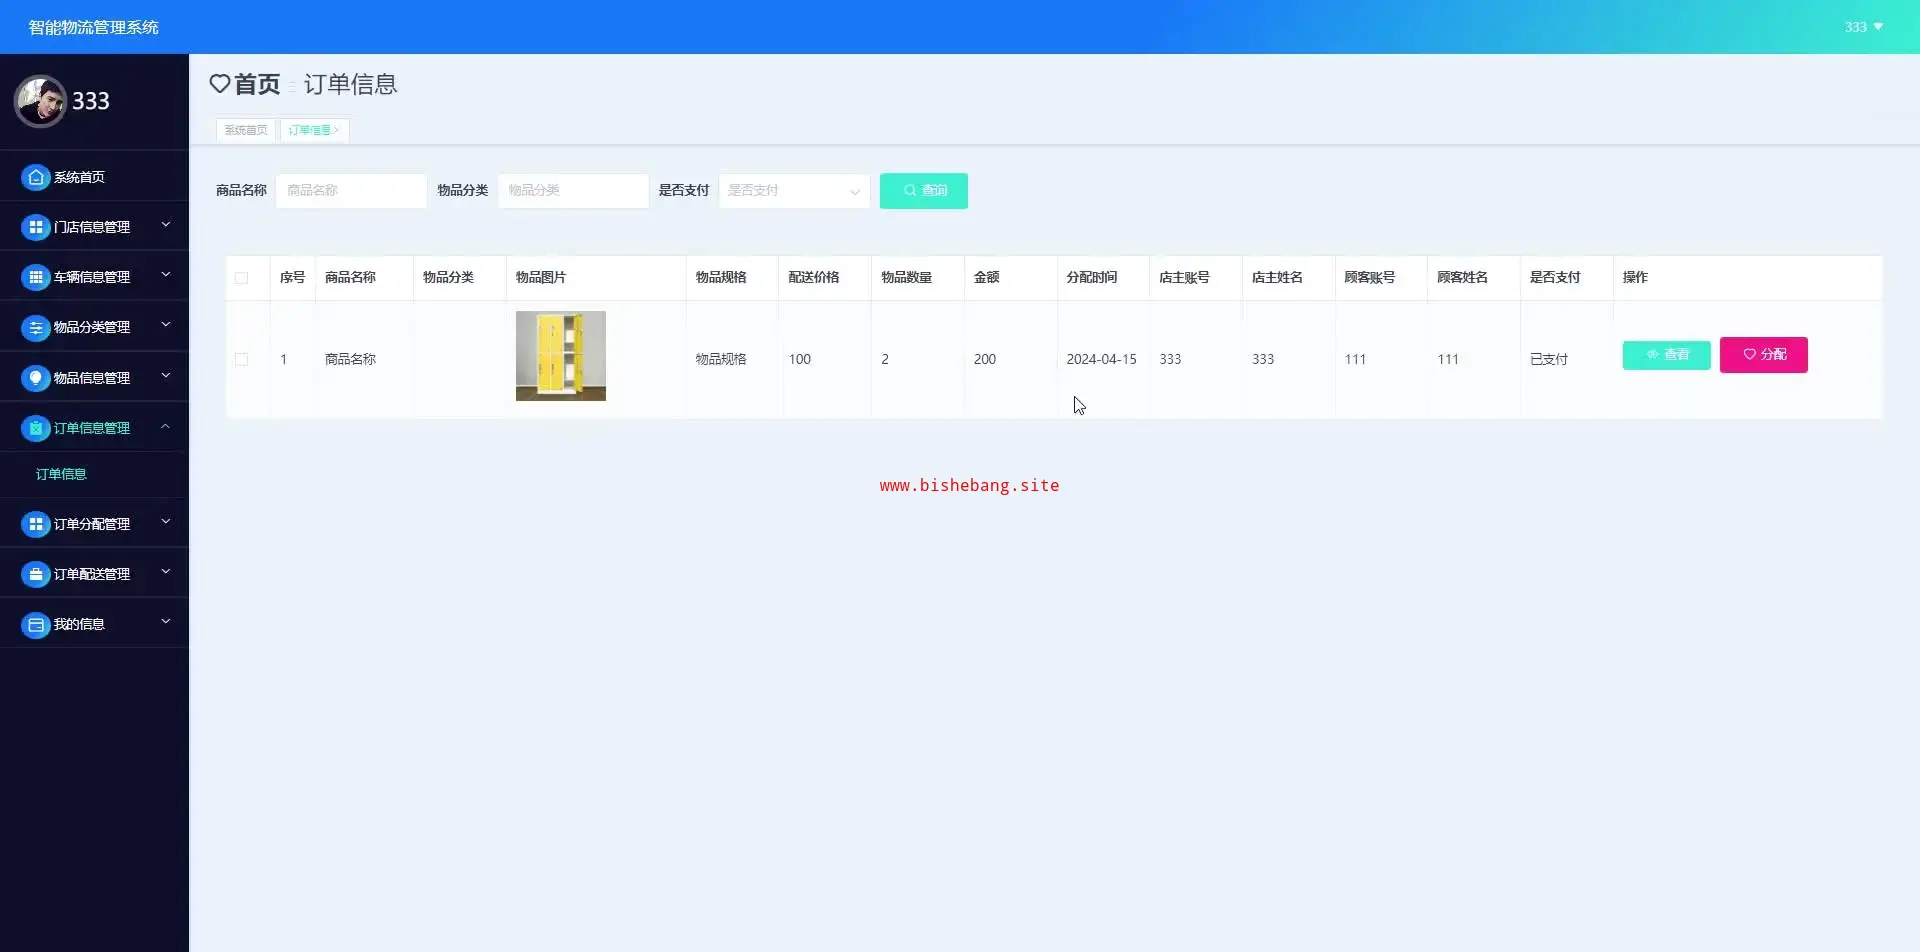The image size is (1920, 952).
Task: Click the 订单分配管理 icon
Action: point(36,524)
